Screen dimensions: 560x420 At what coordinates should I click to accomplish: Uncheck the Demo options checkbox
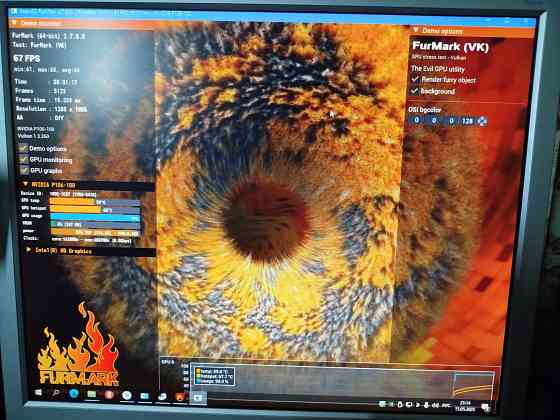point(24,149)
